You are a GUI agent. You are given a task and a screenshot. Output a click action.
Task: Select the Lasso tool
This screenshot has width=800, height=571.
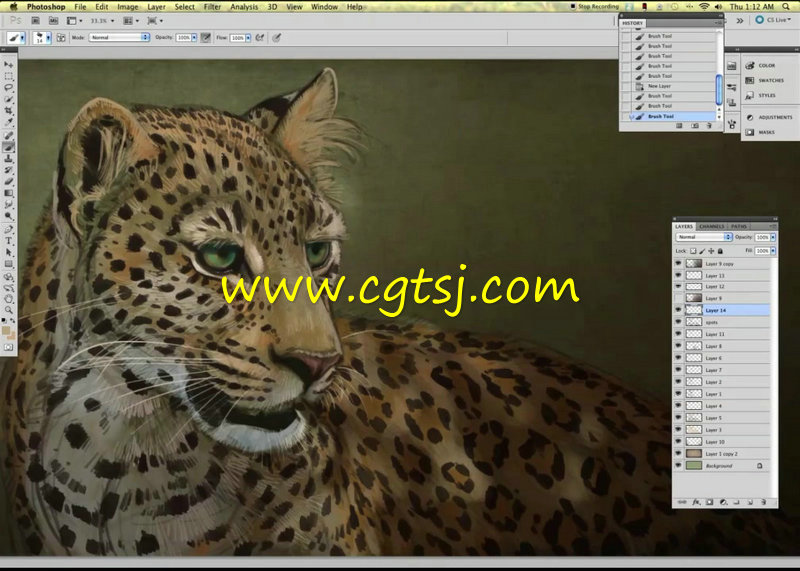coord(9,88)
